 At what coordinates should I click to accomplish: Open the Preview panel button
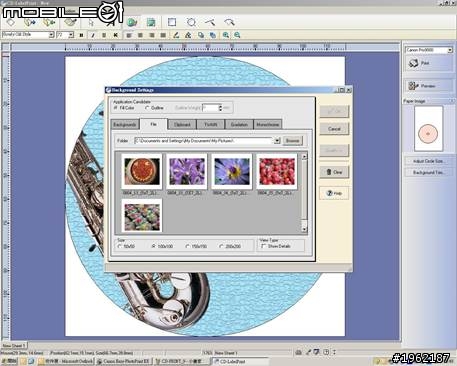429,86
